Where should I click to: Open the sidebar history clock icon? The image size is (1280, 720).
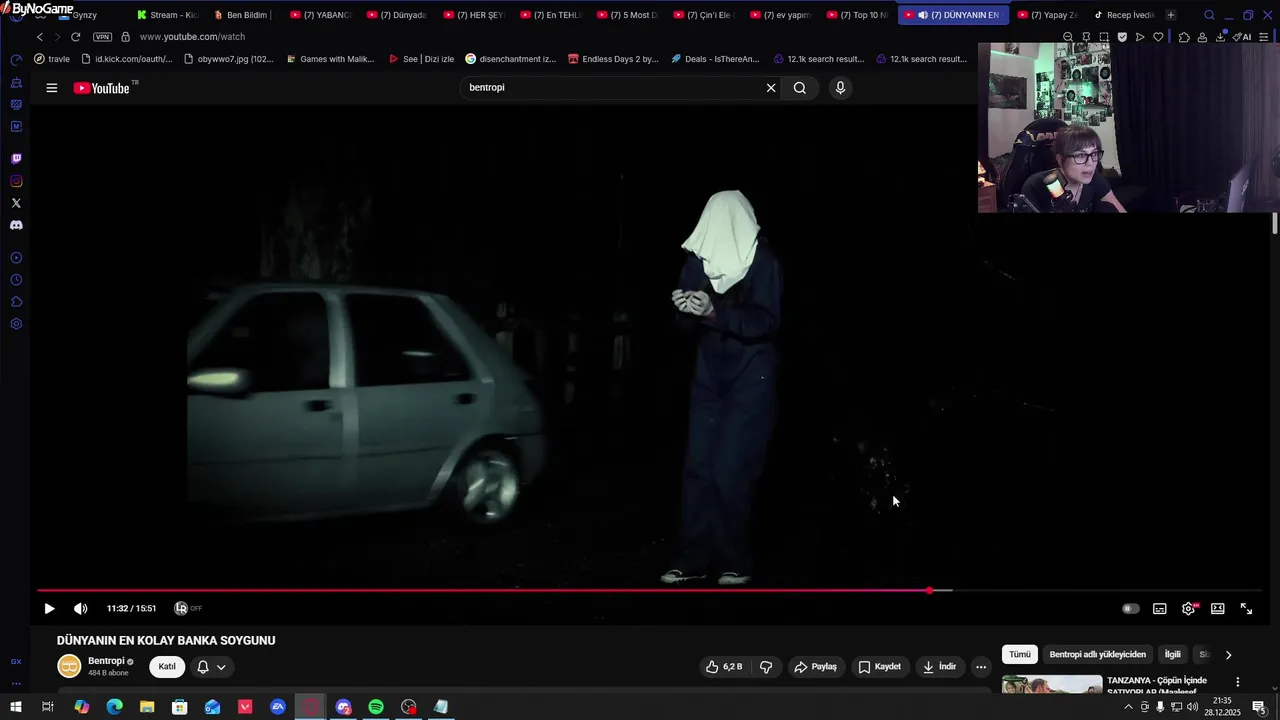(16, 280)
